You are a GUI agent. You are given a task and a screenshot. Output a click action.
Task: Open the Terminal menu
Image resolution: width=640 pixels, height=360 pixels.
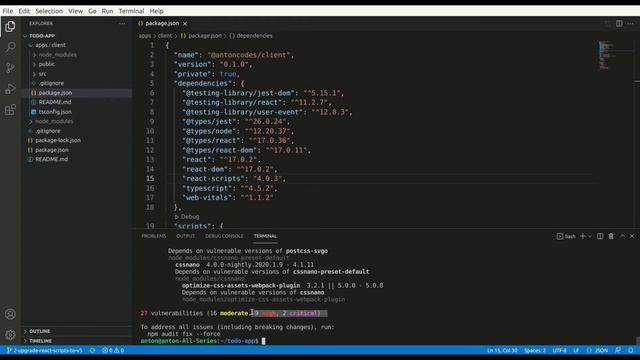click(131, 11)
